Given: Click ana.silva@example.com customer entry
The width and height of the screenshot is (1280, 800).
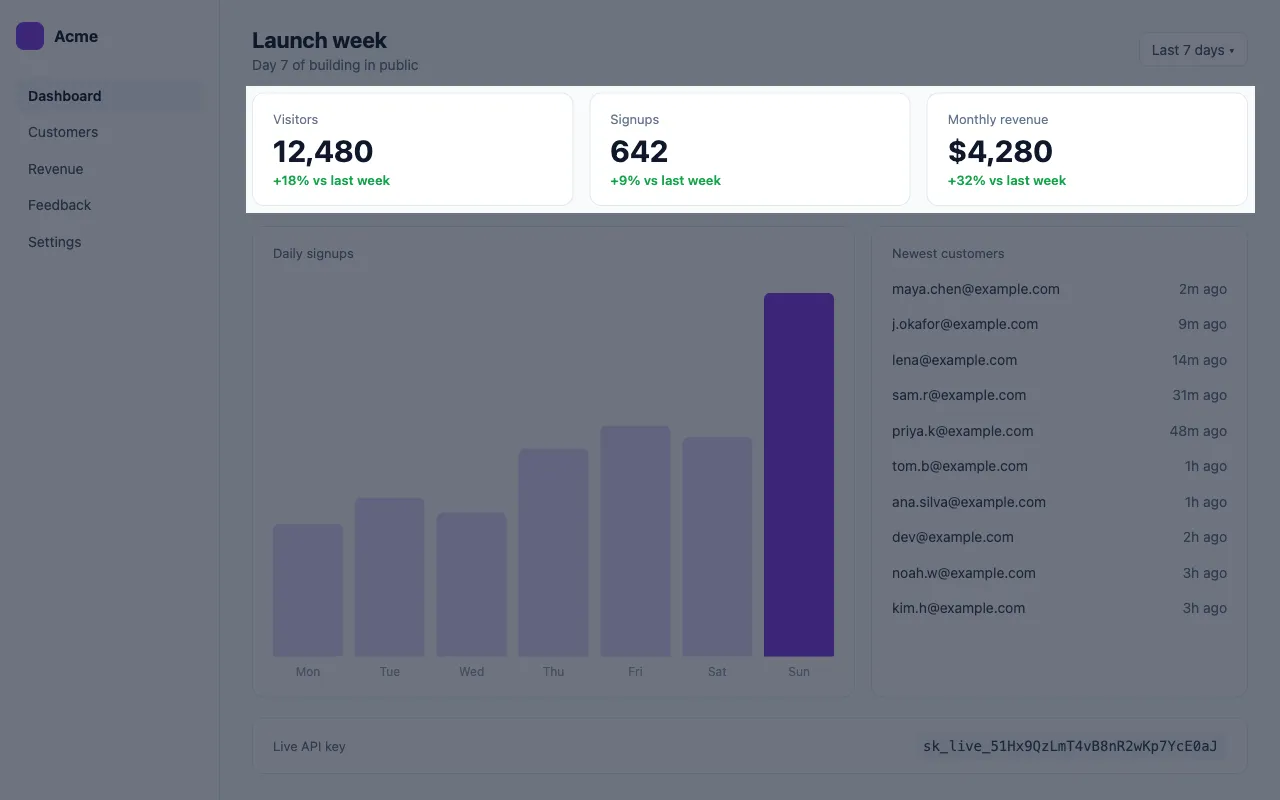Looking at the screenshot, I should click(1059, 502).
